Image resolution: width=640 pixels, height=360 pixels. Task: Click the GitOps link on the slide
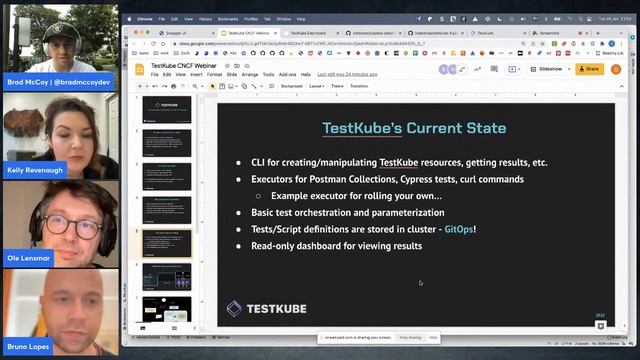(x=458, y=229)
